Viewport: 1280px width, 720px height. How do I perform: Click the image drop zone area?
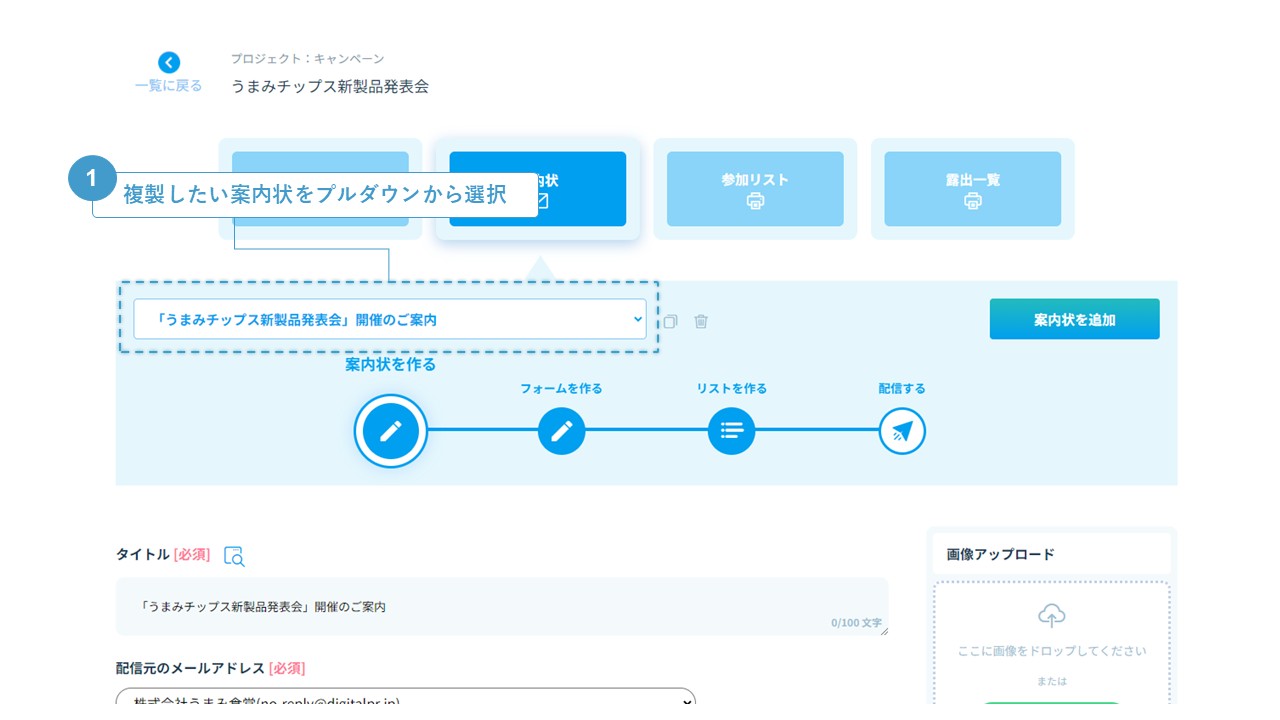(x=1051, y=650)
